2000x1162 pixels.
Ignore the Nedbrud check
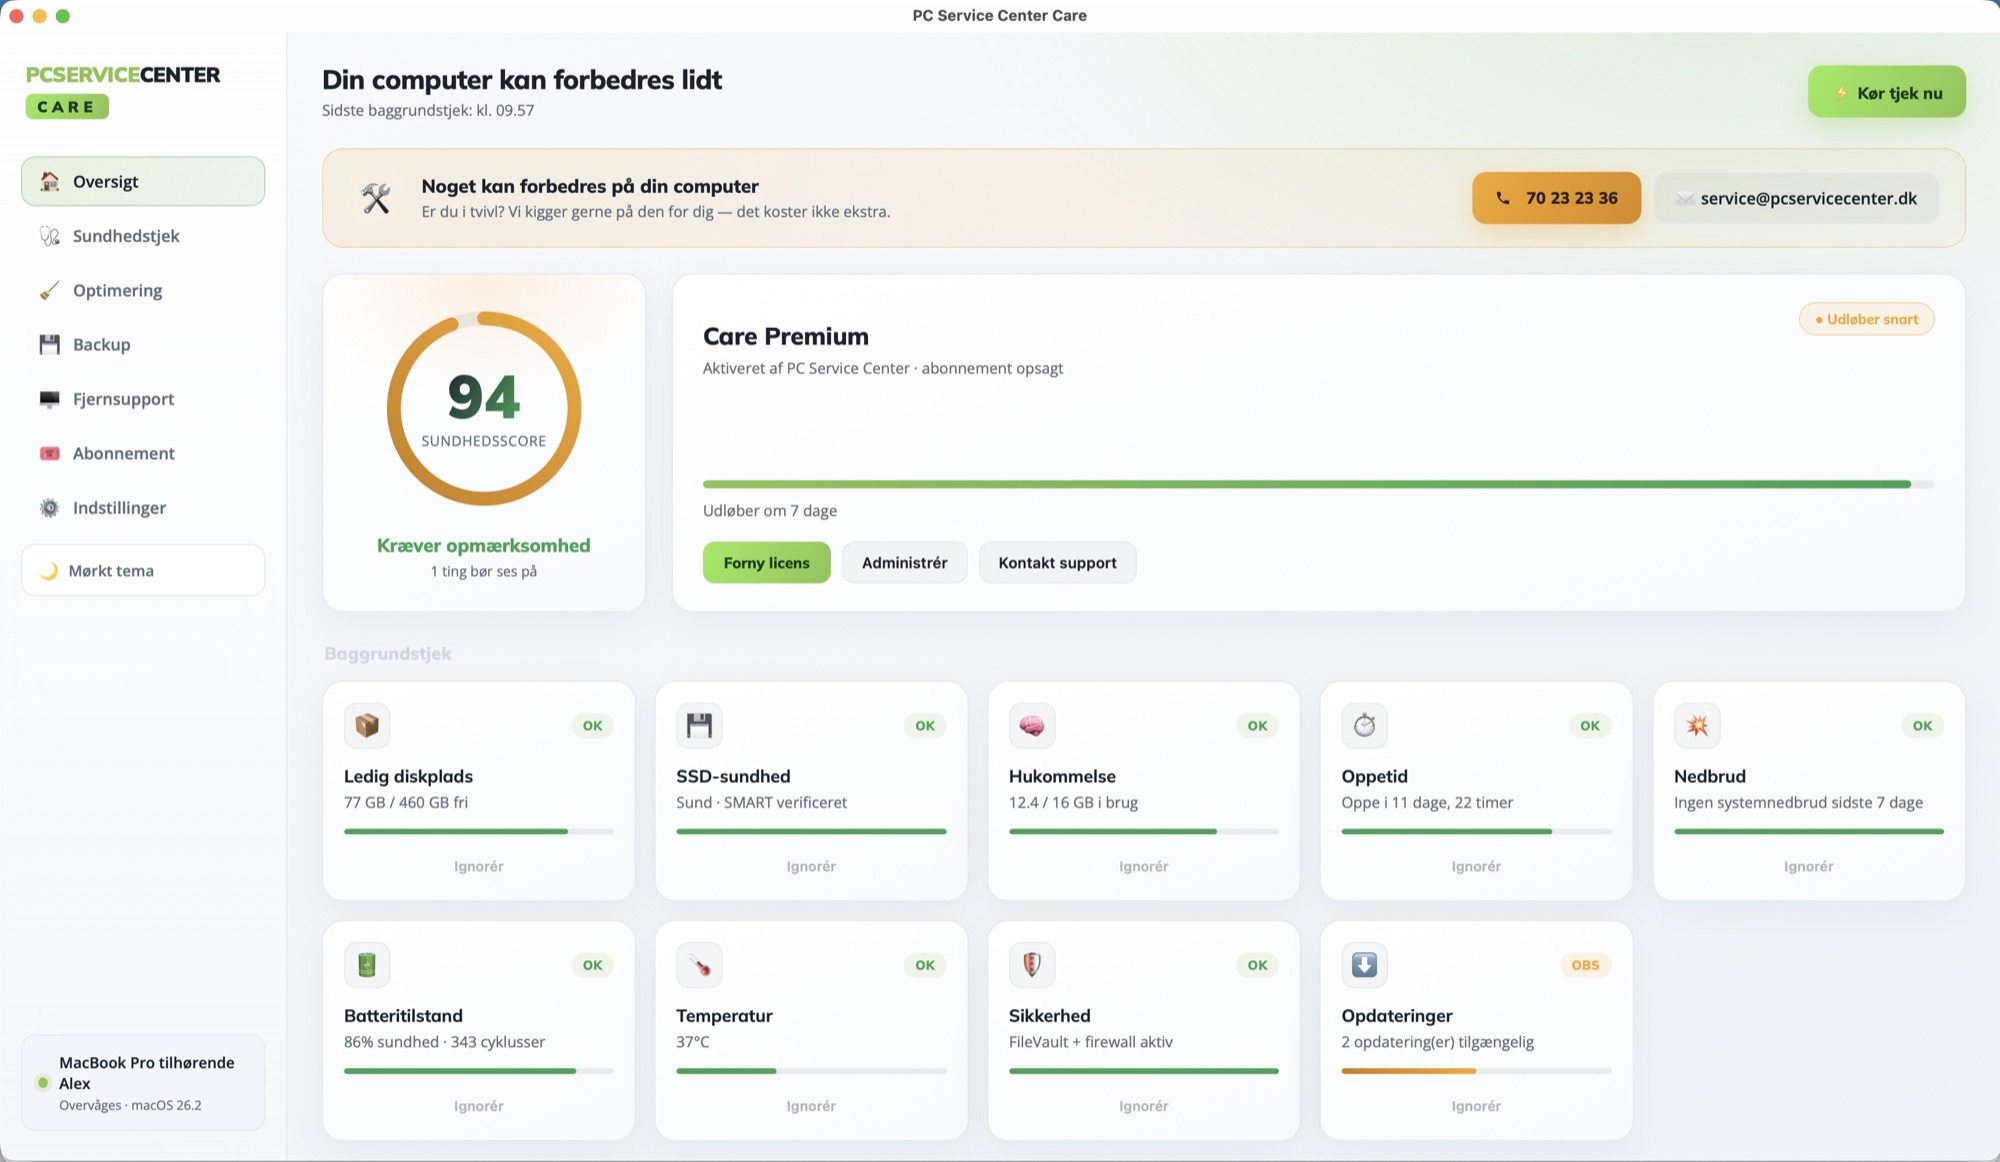click(x=1808, y=866)
